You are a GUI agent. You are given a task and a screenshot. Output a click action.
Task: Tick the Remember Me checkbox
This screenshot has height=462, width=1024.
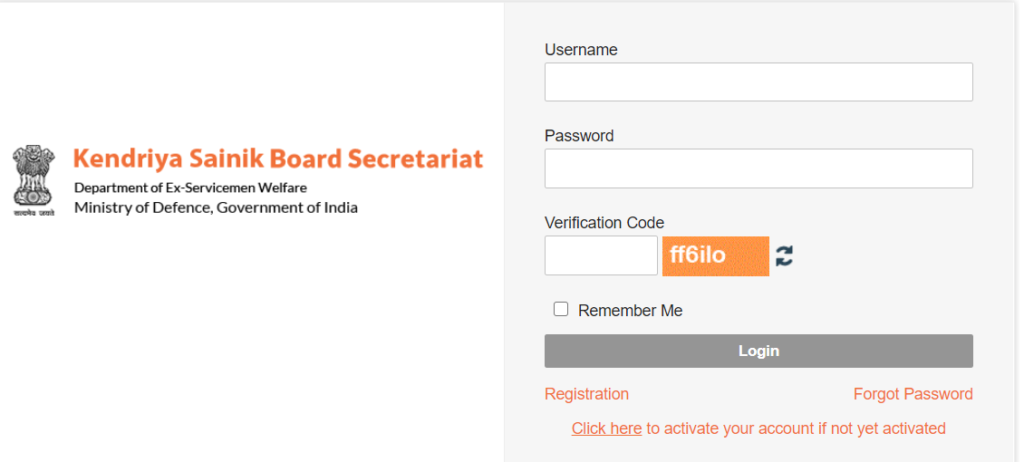560,309
